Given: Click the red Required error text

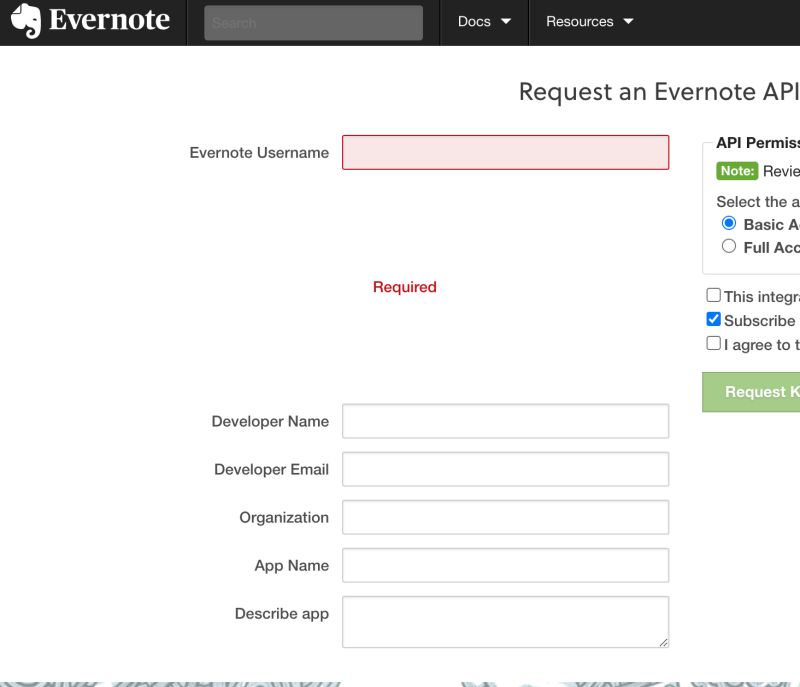Looking at the screenshot, I should 405,287.
